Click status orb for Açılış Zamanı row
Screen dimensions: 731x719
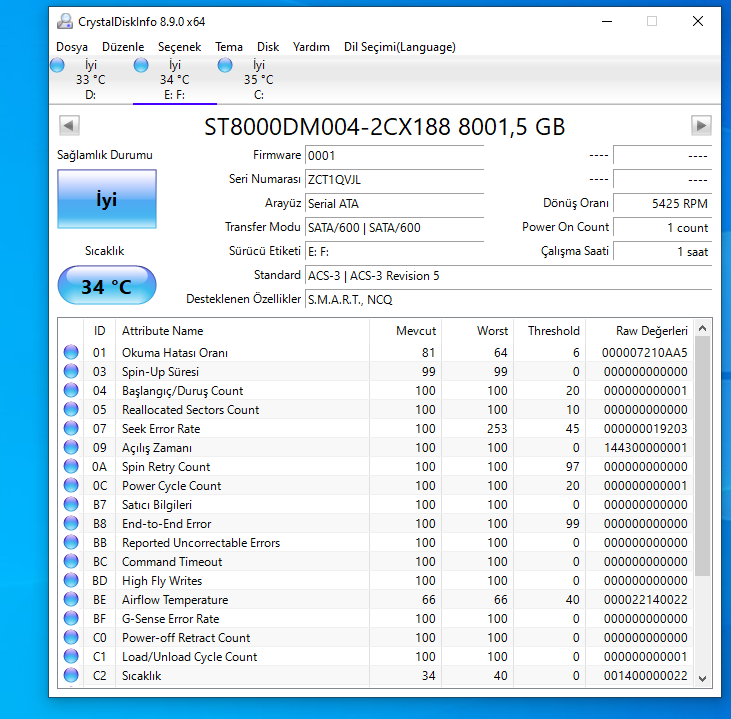coord(71,447)
